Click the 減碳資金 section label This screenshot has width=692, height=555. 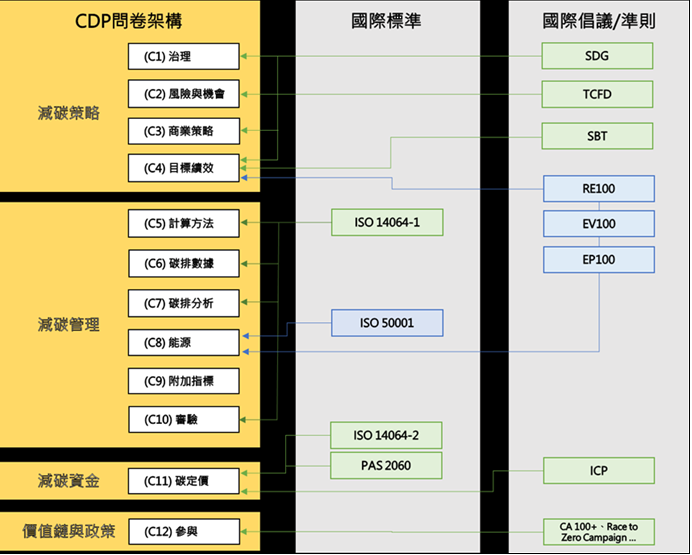pos(68,481)
